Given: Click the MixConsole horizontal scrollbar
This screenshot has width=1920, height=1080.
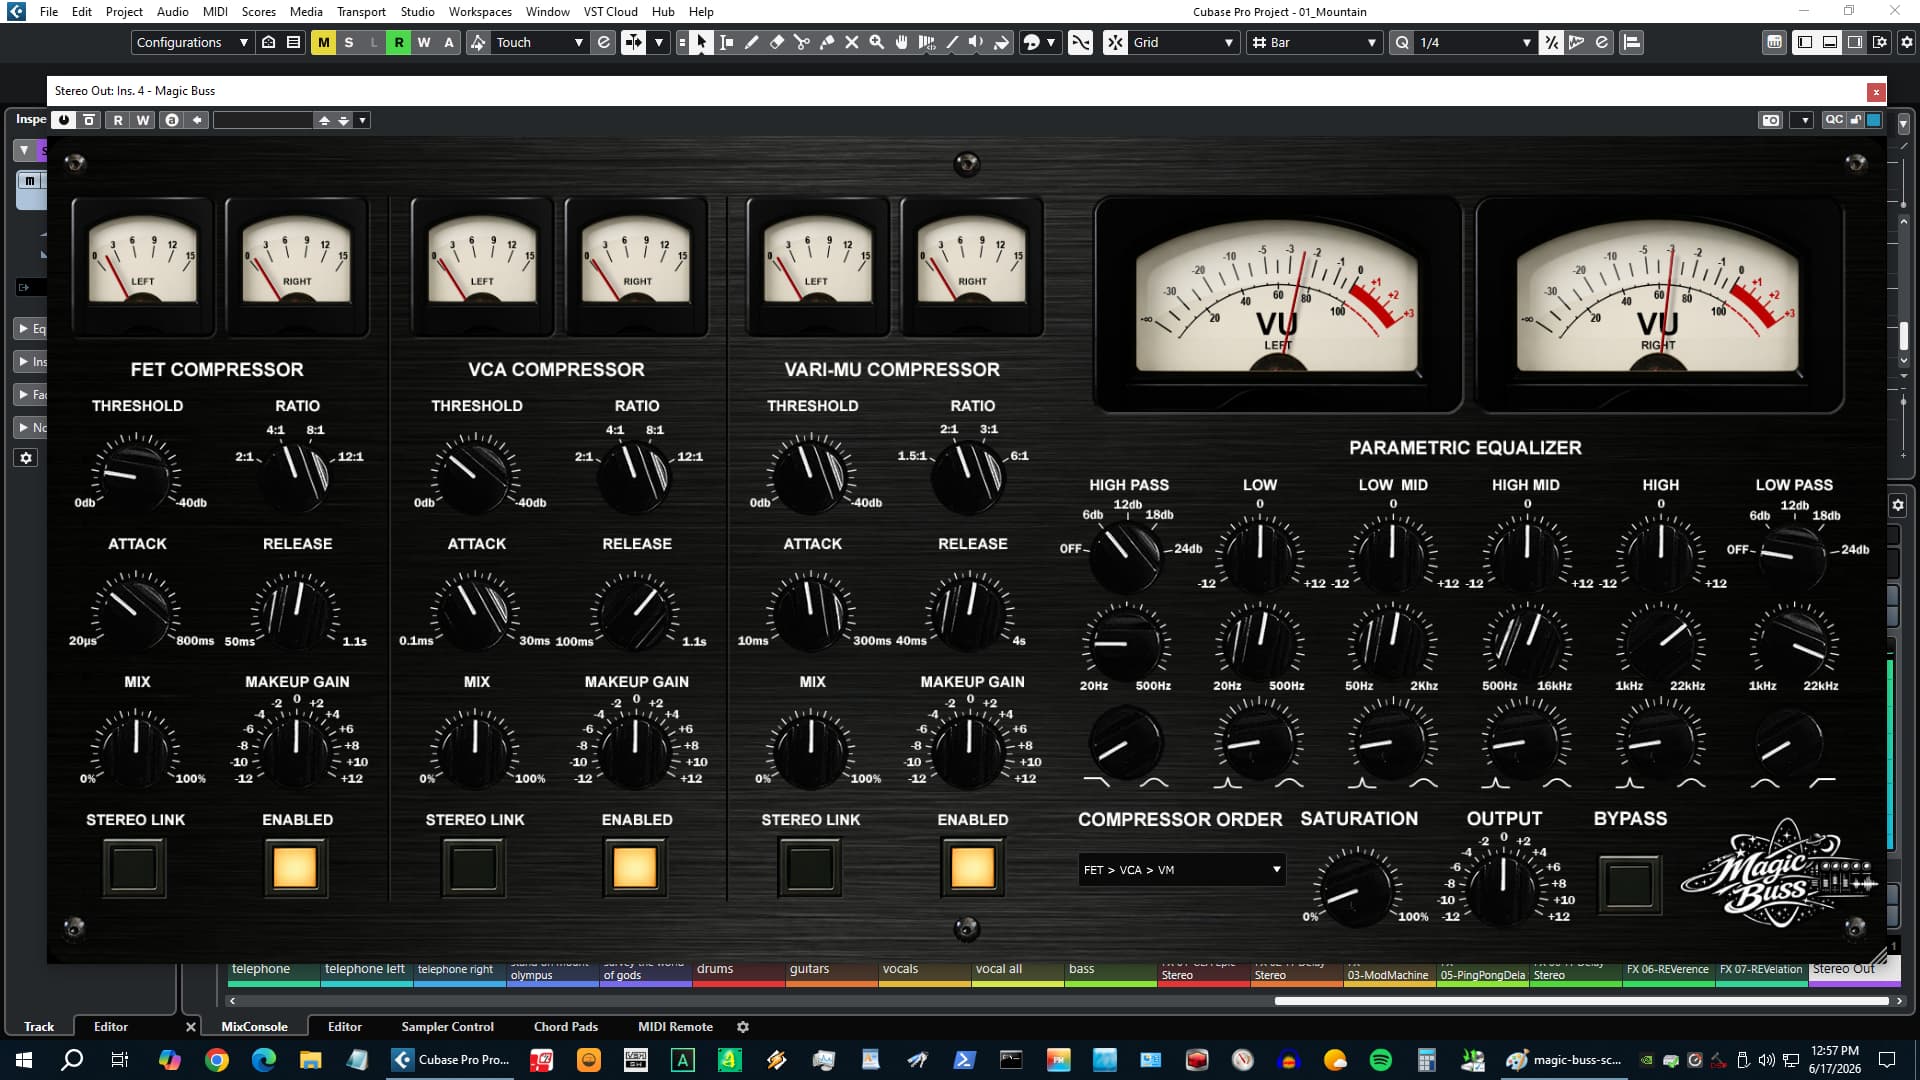Looking at the screenshot, I should coord(1581,1001).
